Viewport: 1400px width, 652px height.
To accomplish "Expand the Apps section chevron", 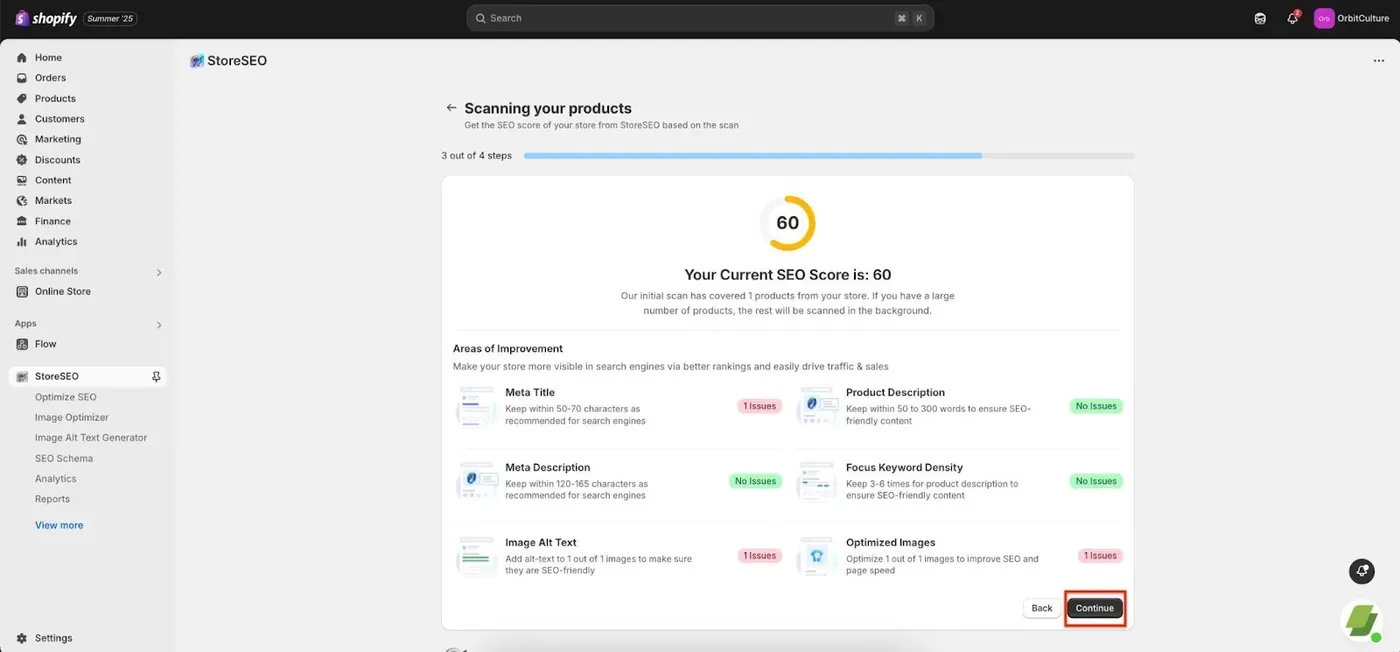I will pos(159,324).
